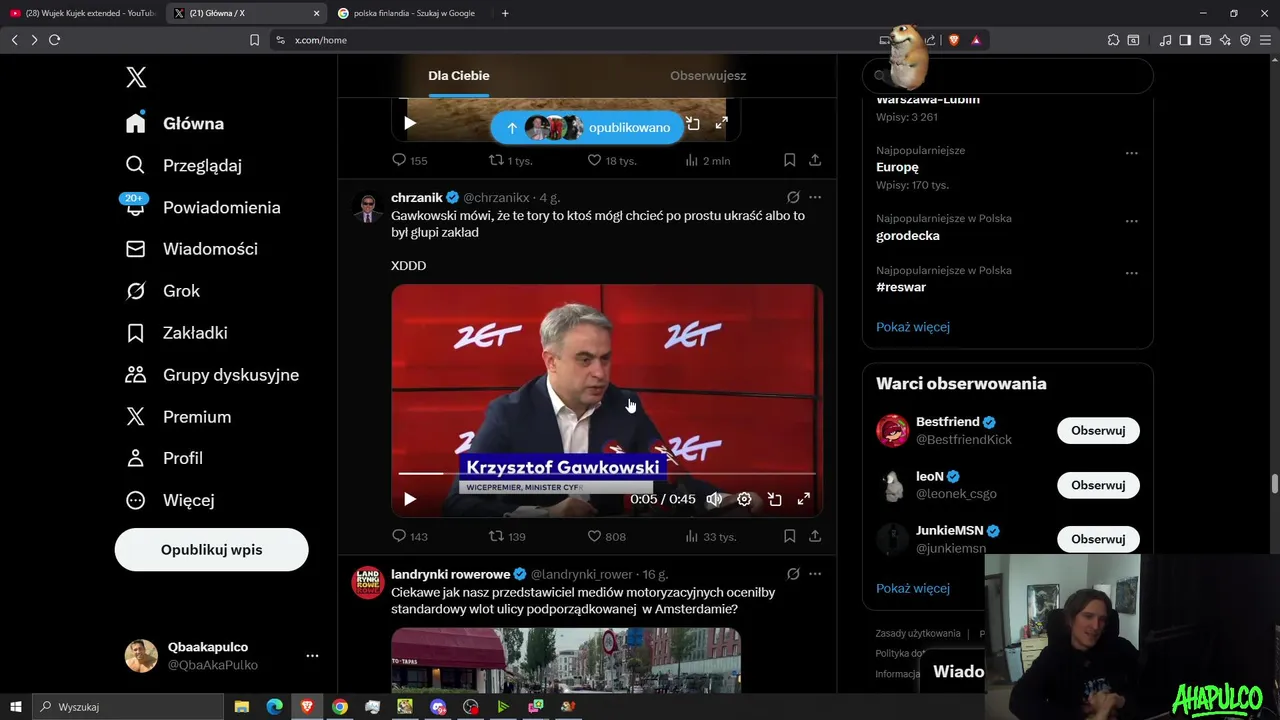Seek on Gawkowski video progress bar
The width and height of the screenshot is (1280, 720).
607,473
